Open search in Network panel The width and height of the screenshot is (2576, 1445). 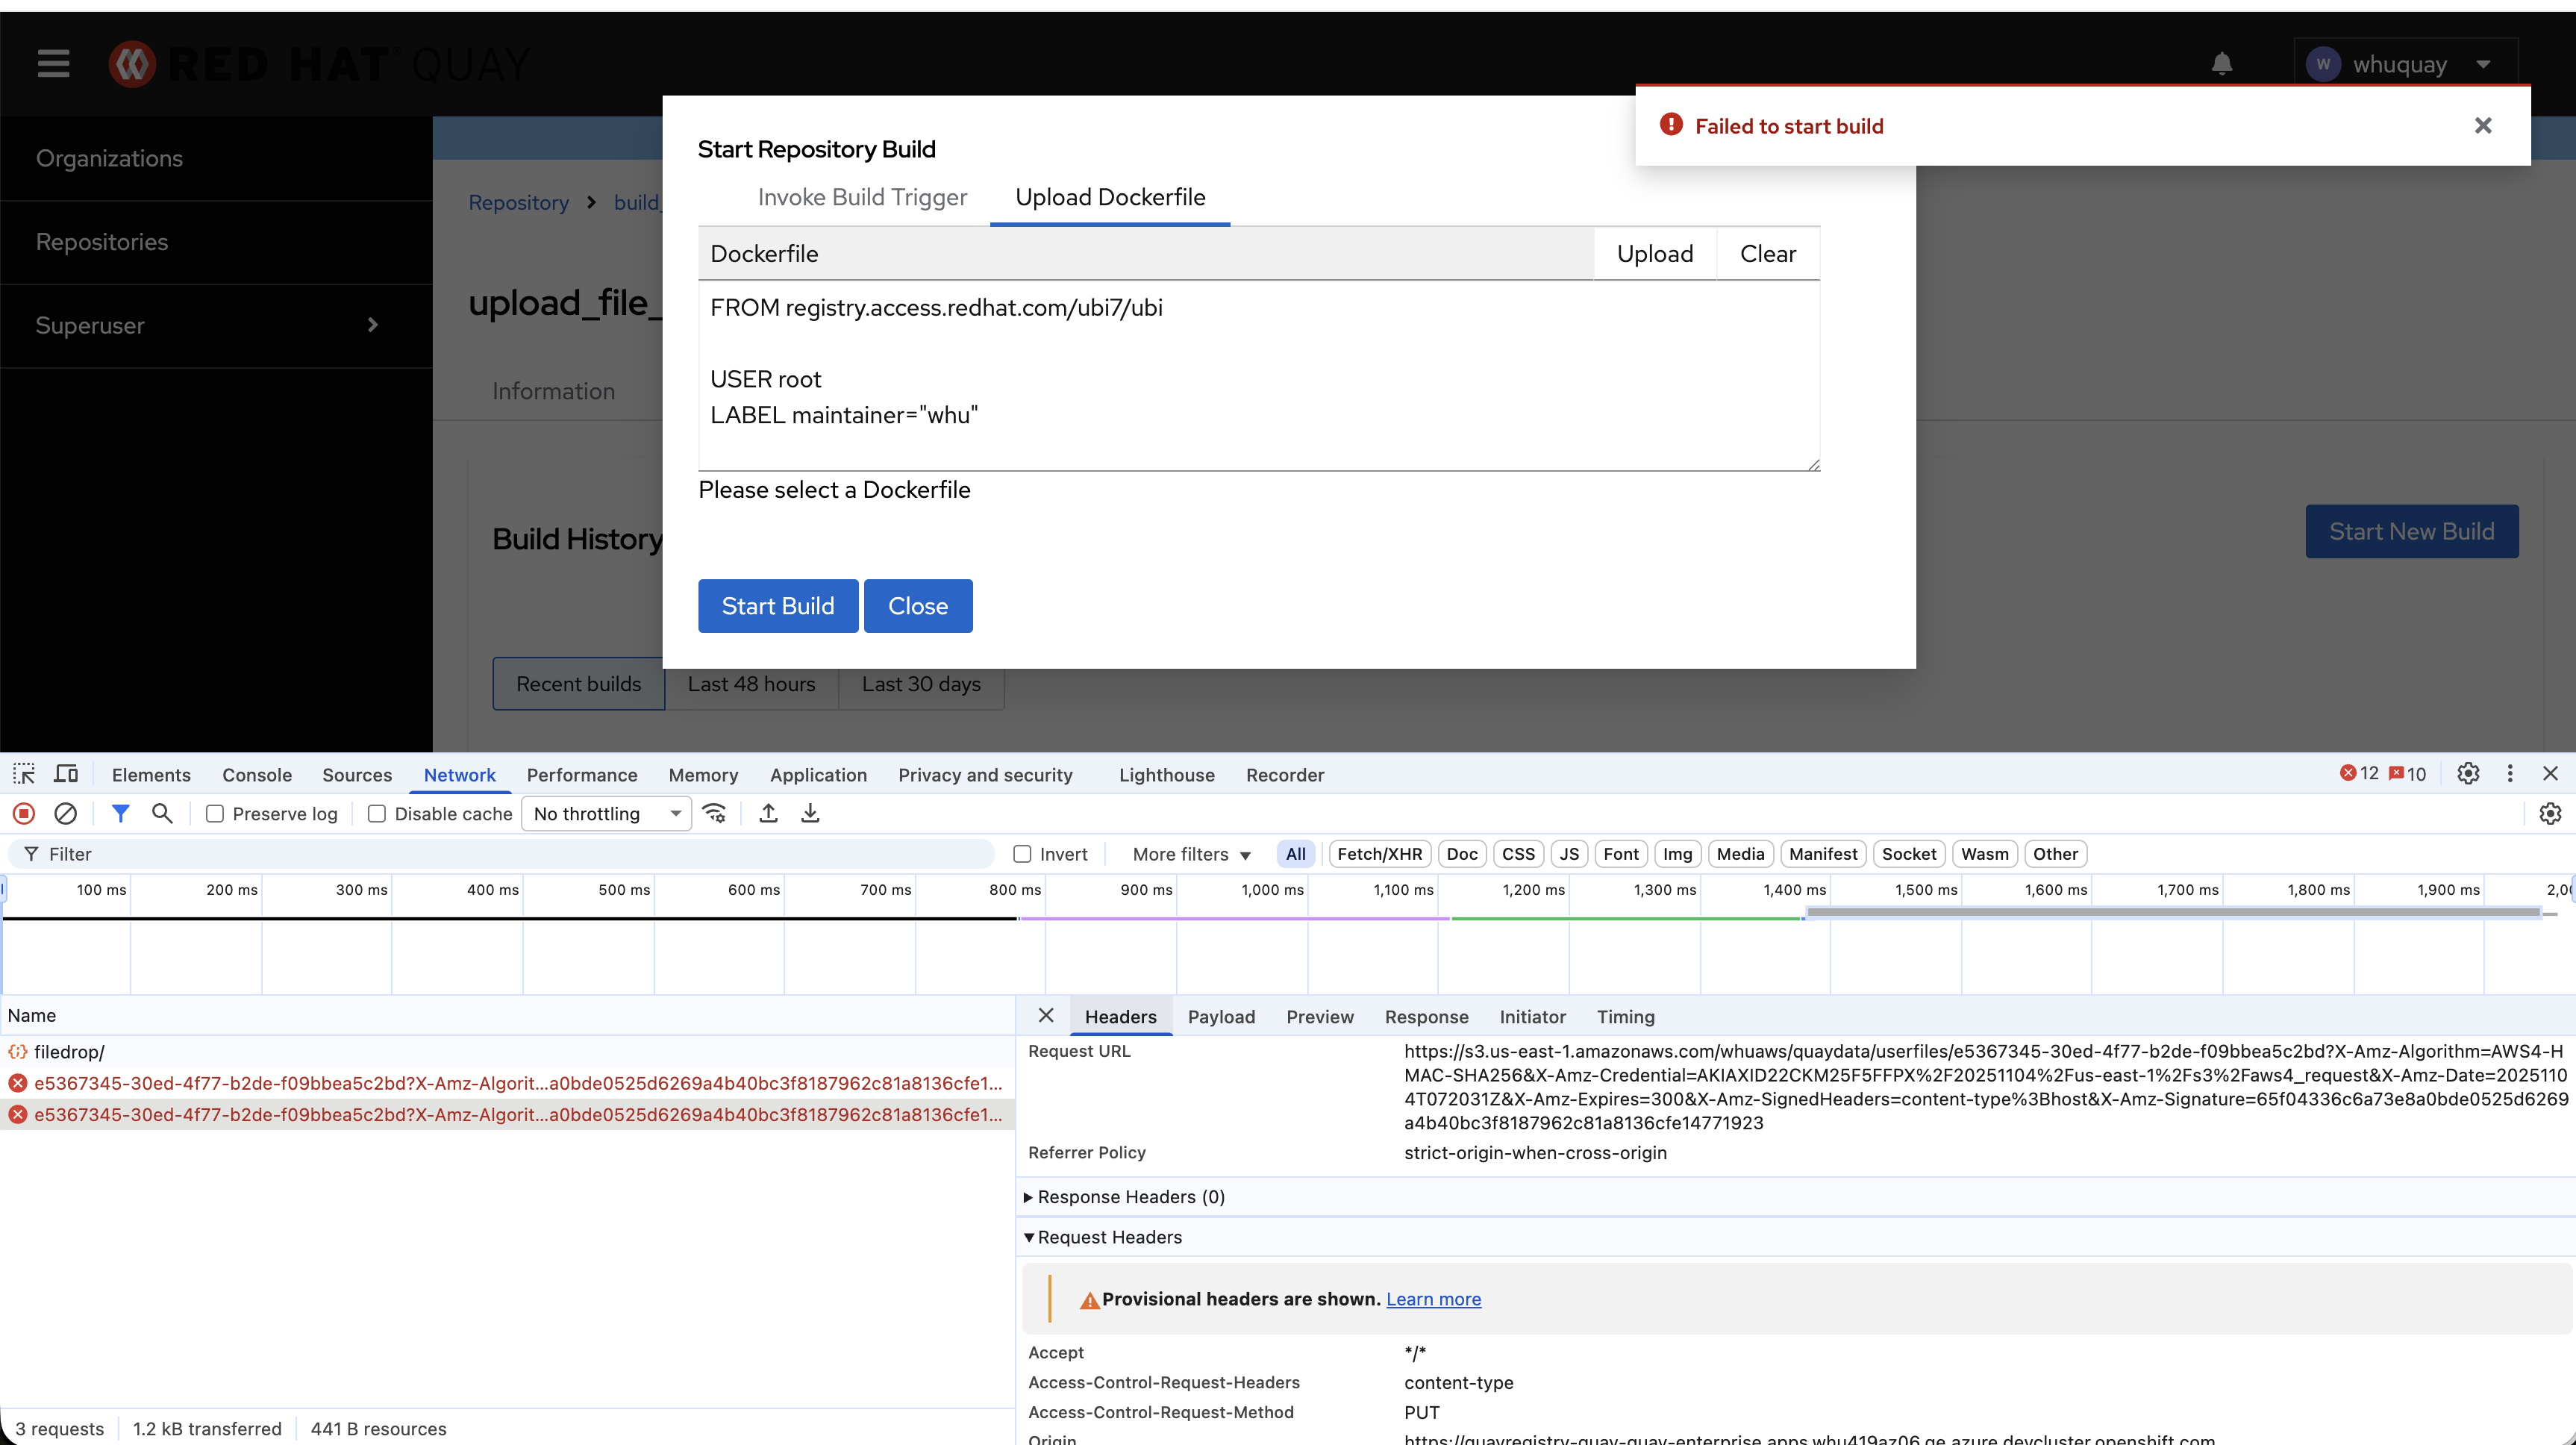point(162,814)
